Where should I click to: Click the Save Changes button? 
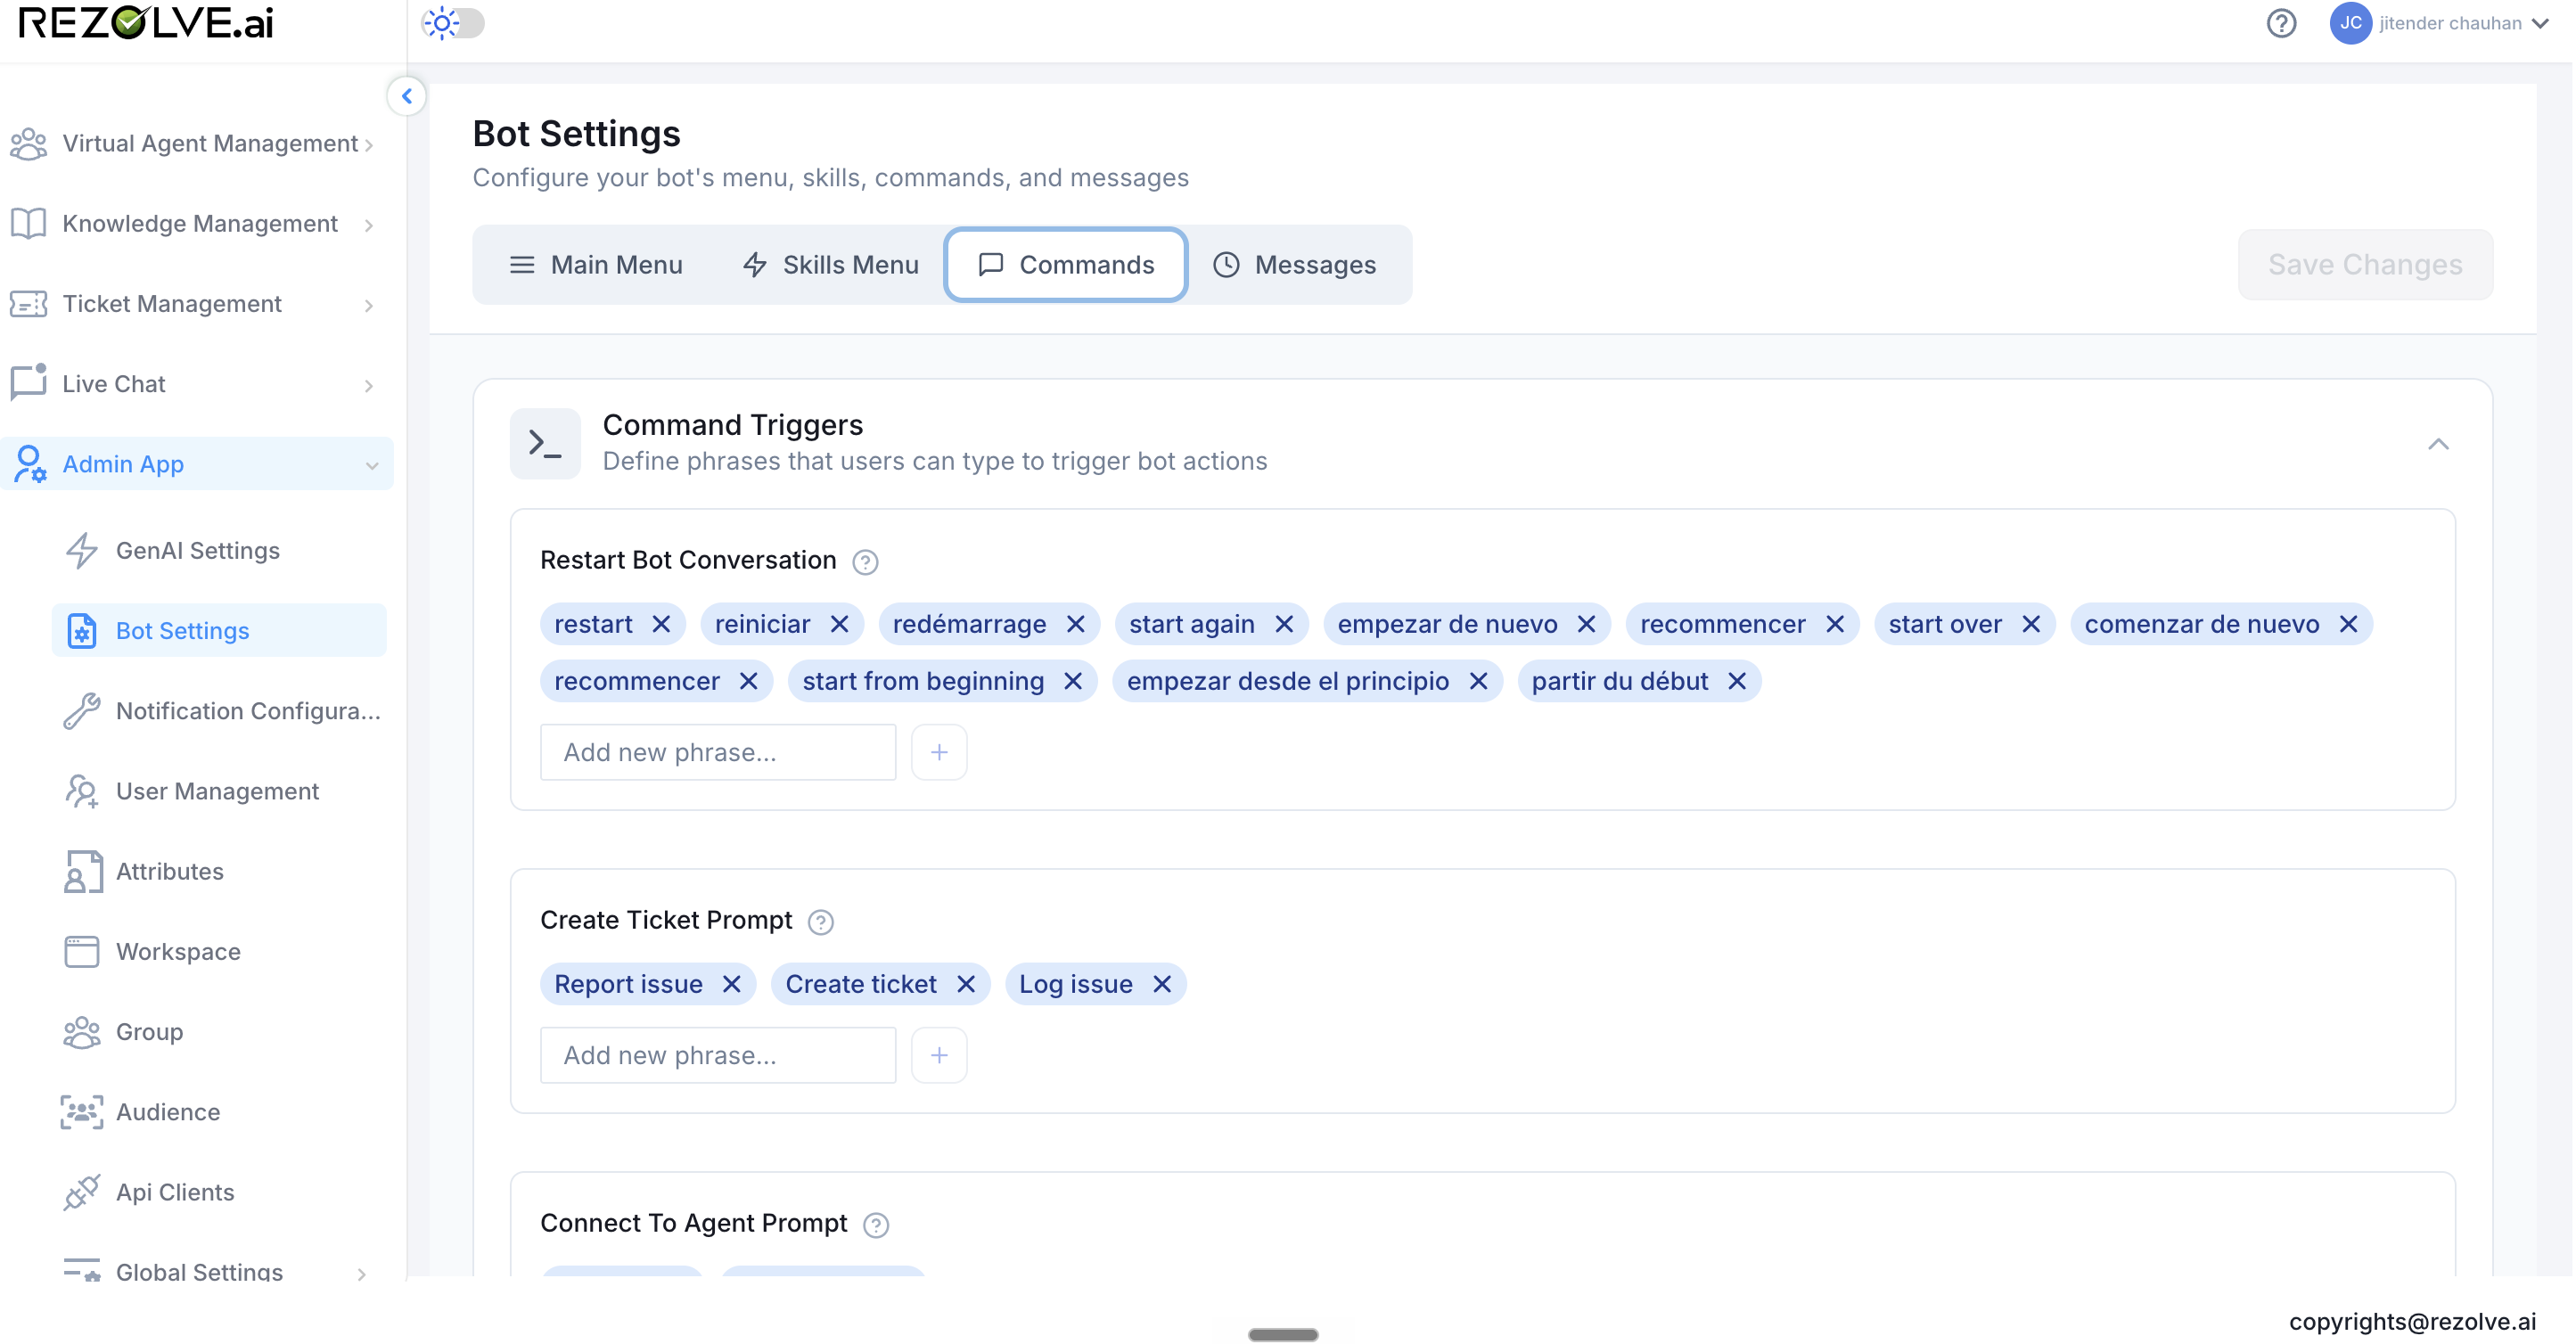(x=2365, y=264)
